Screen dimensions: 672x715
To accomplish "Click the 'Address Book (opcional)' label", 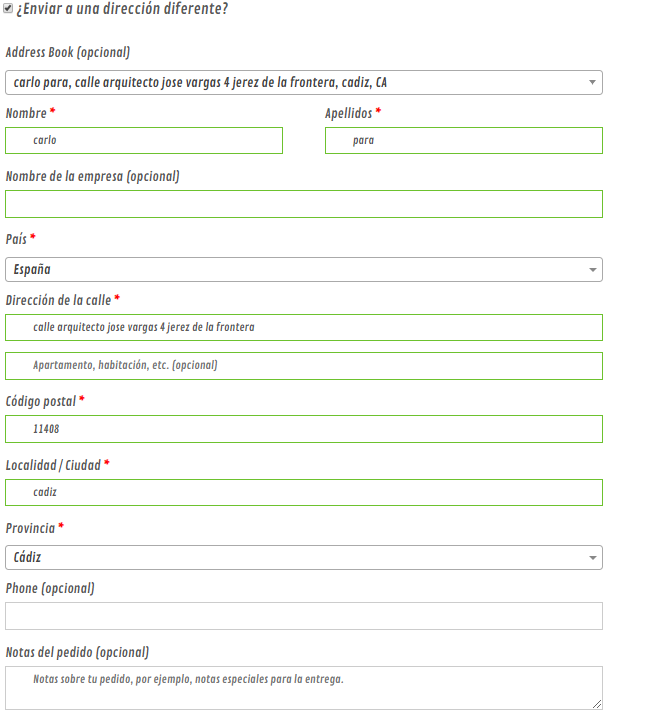I will [x=67, y=52].
